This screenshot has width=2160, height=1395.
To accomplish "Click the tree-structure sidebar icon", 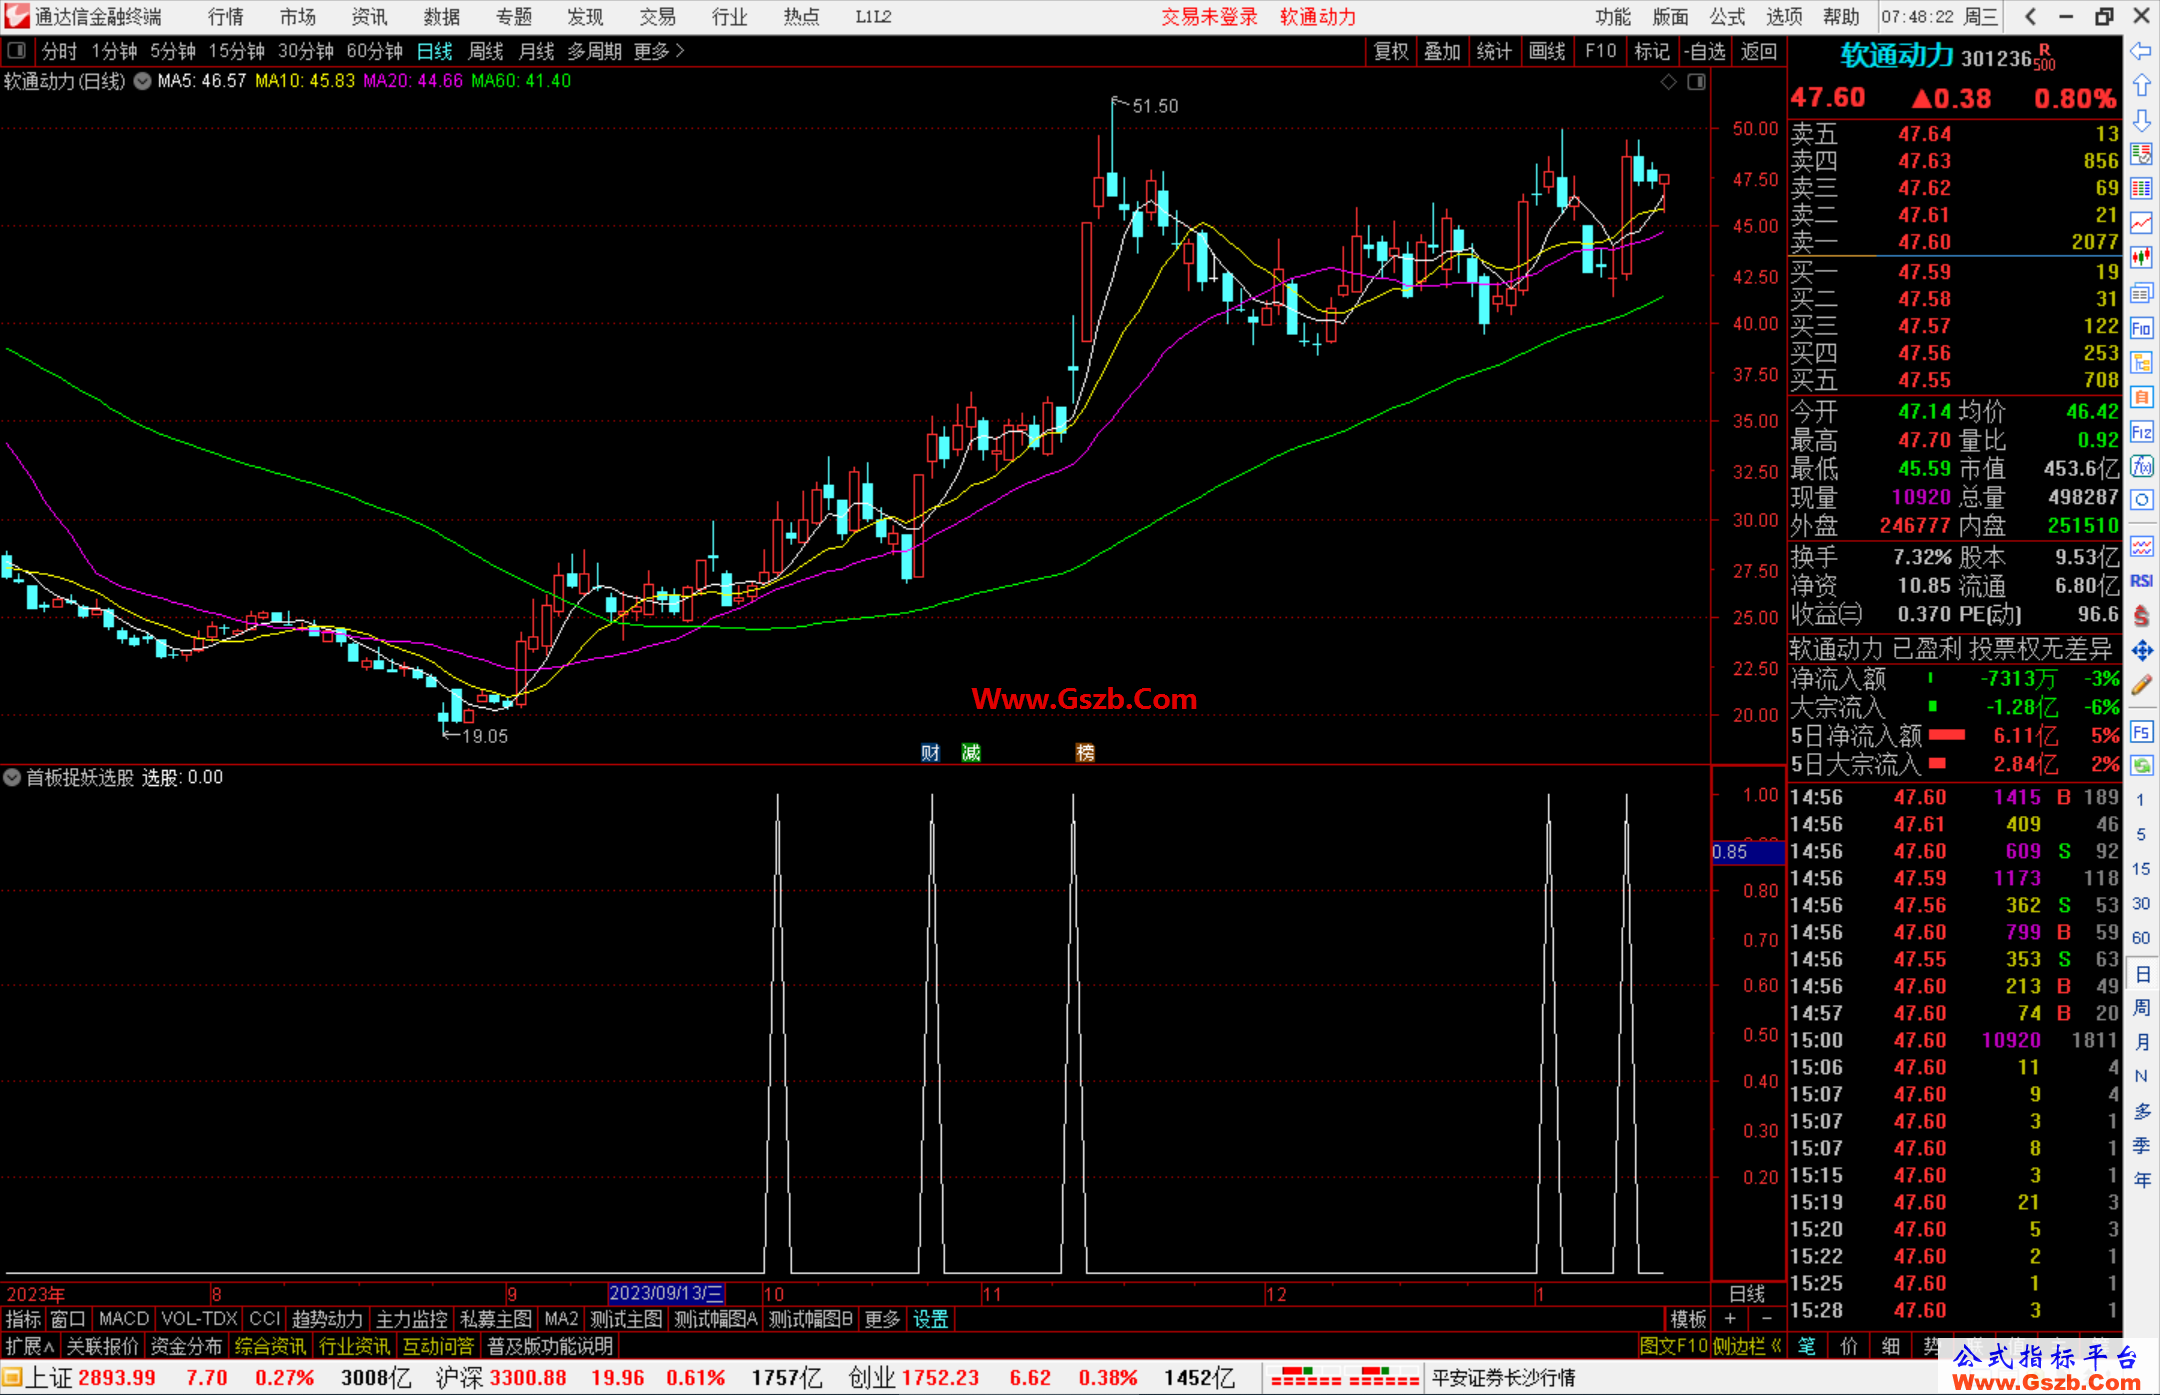I will point(2141,362).
